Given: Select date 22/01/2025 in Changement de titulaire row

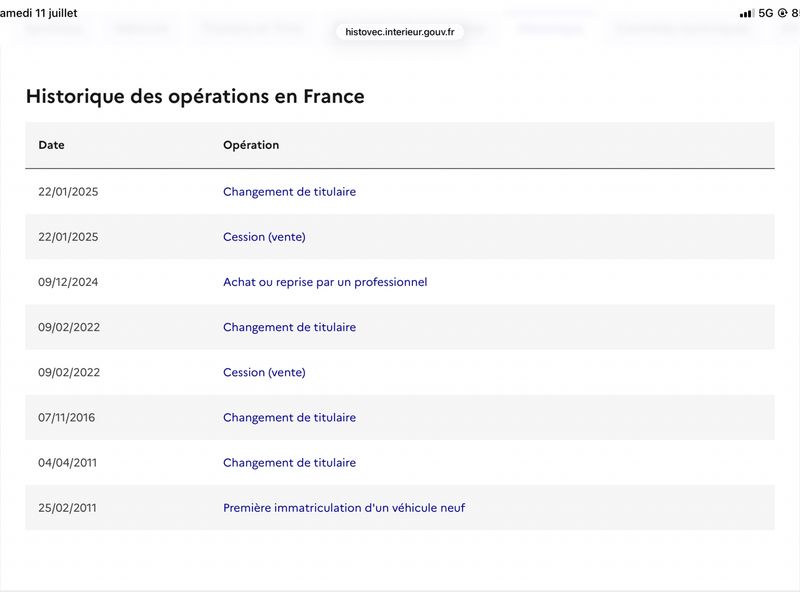Looking at the screenshot, I should [x=68, y=192].
